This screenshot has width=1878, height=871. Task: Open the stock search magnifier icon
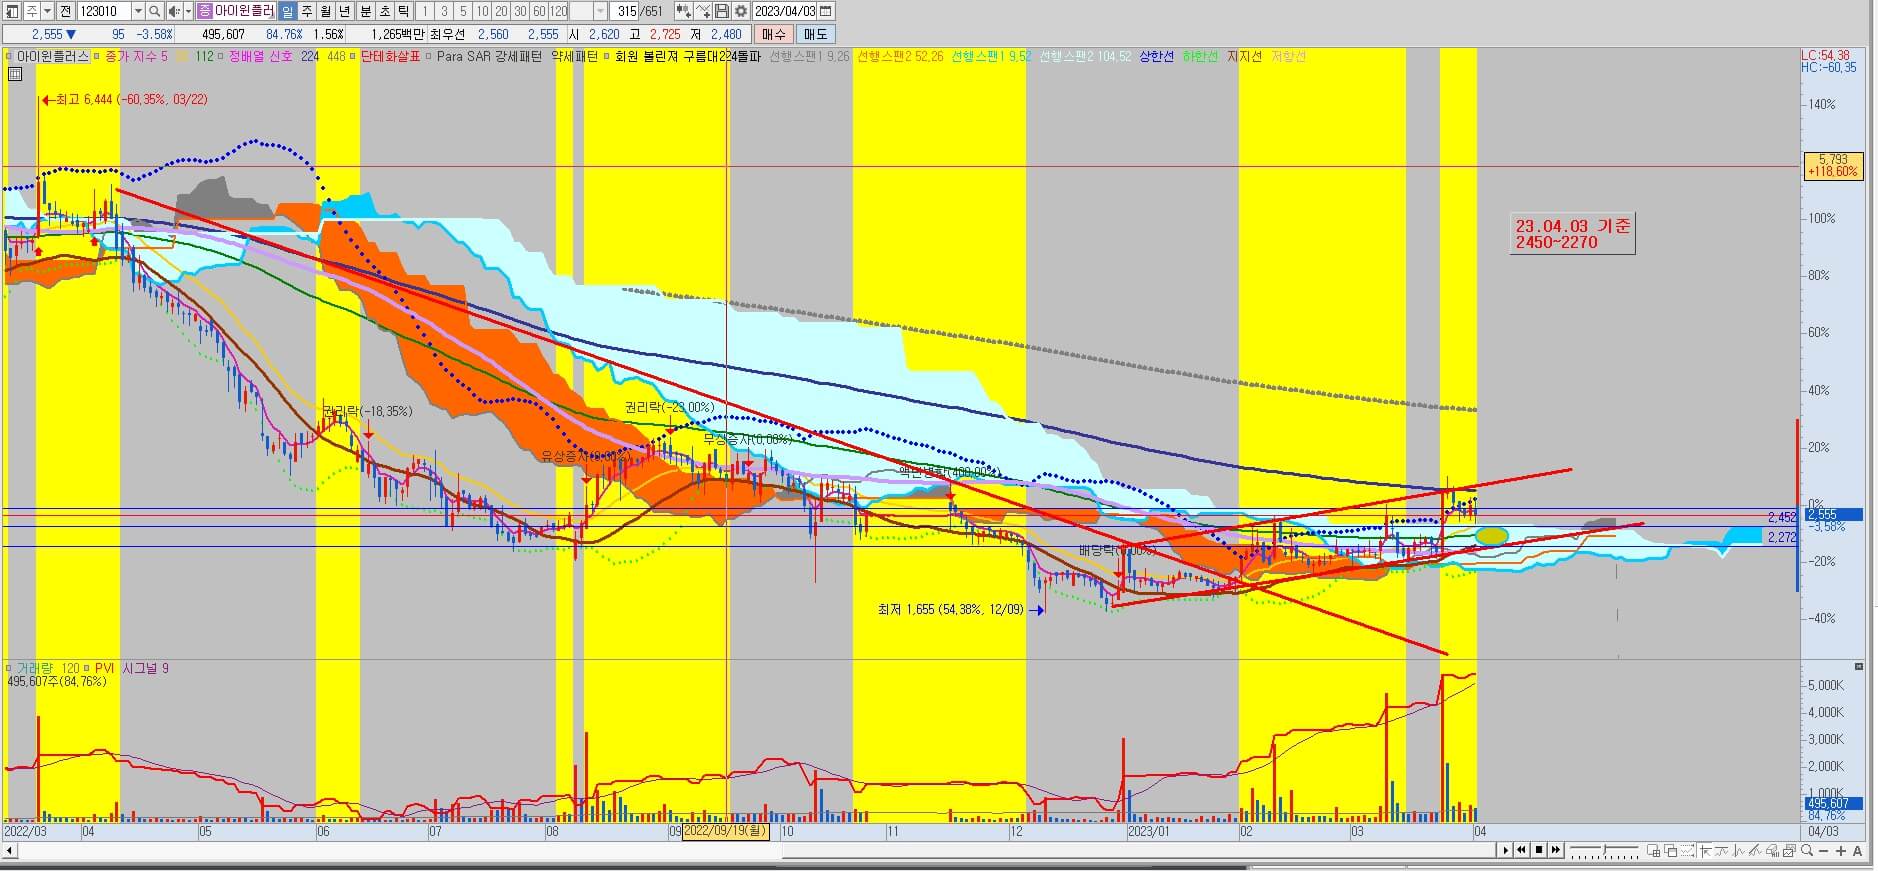pos(154,11)
